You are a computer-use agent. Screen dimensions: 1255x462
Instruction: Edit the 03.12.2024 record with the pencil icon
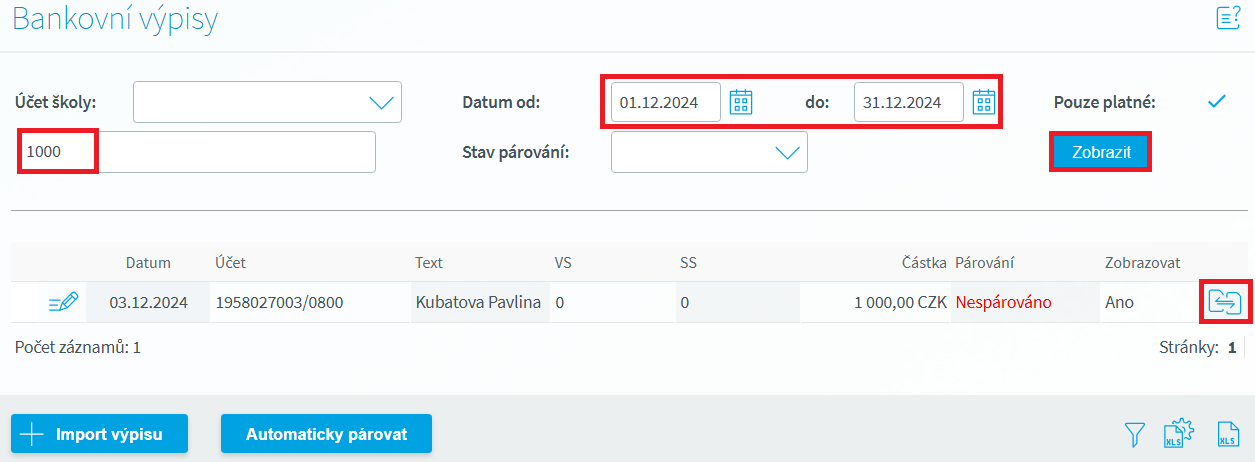pyautogui.click(x=63, y=302)
